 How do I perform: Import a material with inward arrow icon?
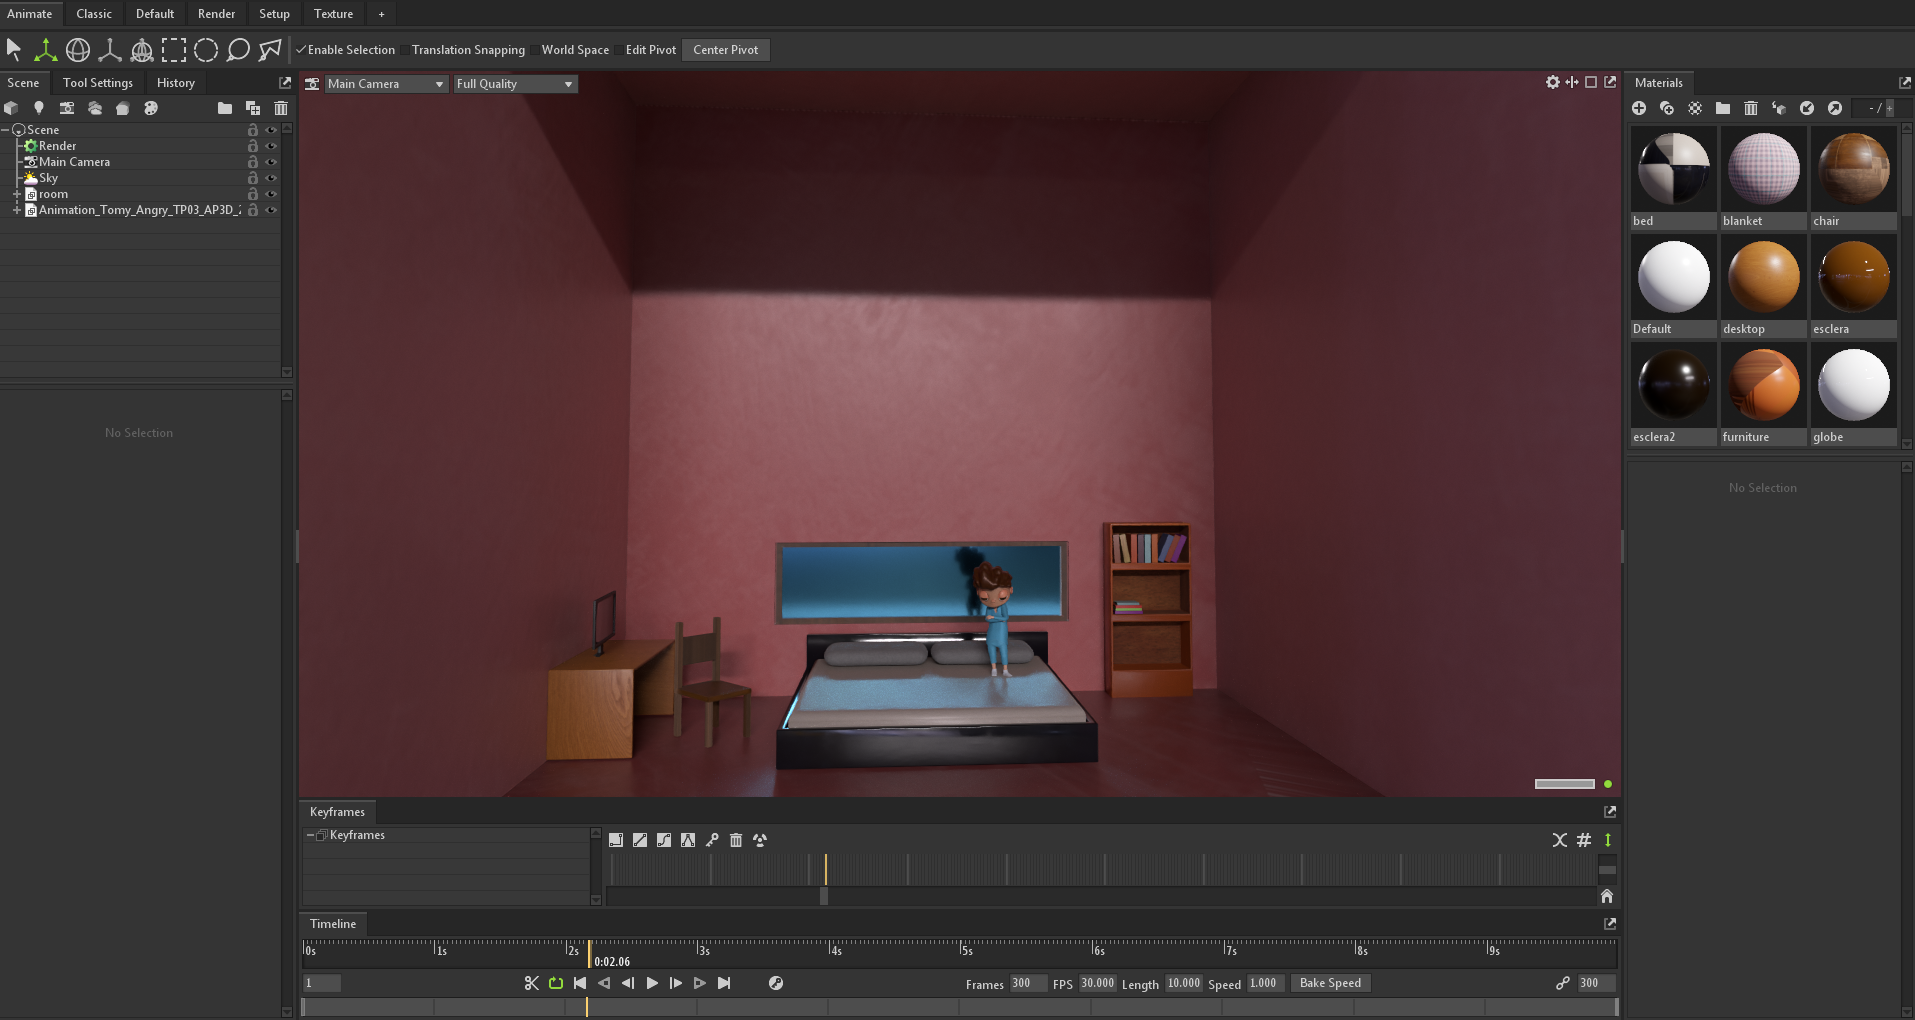click(1807, 108)
